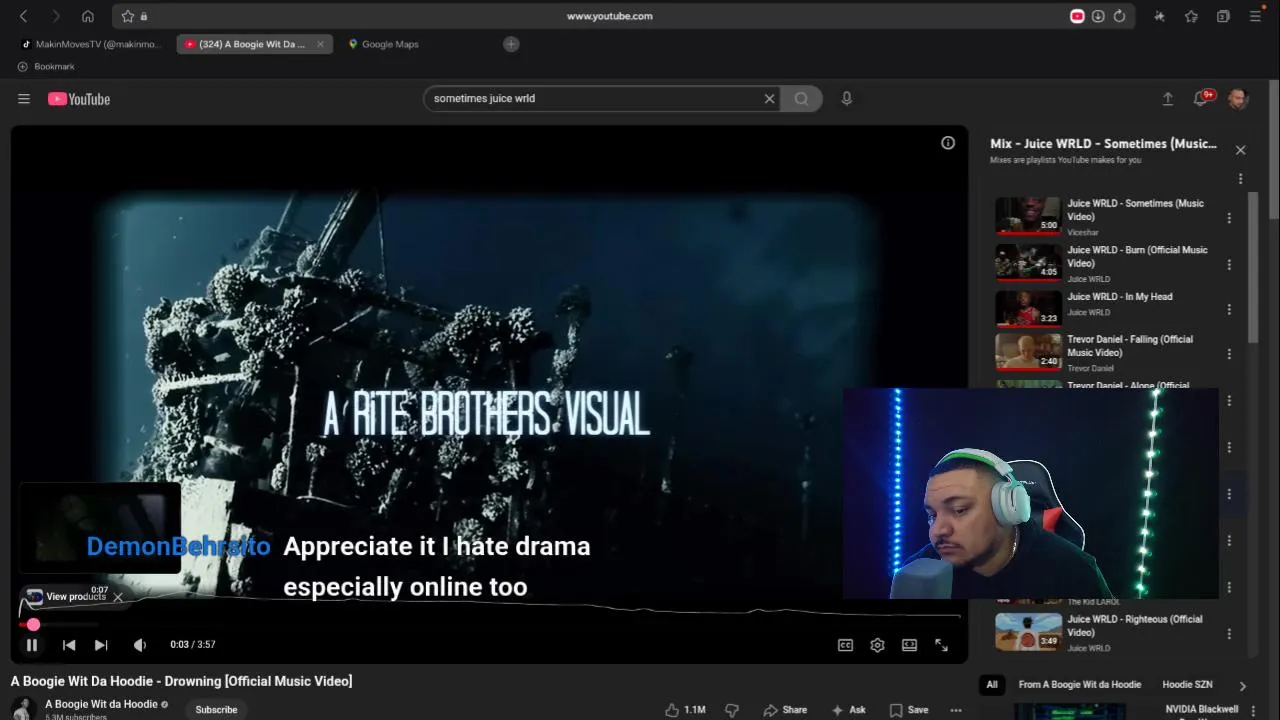Open the YouTube create upload icon
The image size is (1280, 720).
coord(1167,99)
